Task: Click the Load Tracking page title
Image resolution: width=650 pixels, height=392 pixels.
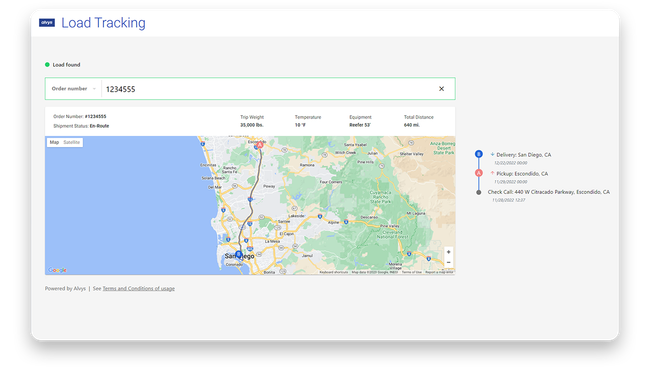Action: click(103, 23)
